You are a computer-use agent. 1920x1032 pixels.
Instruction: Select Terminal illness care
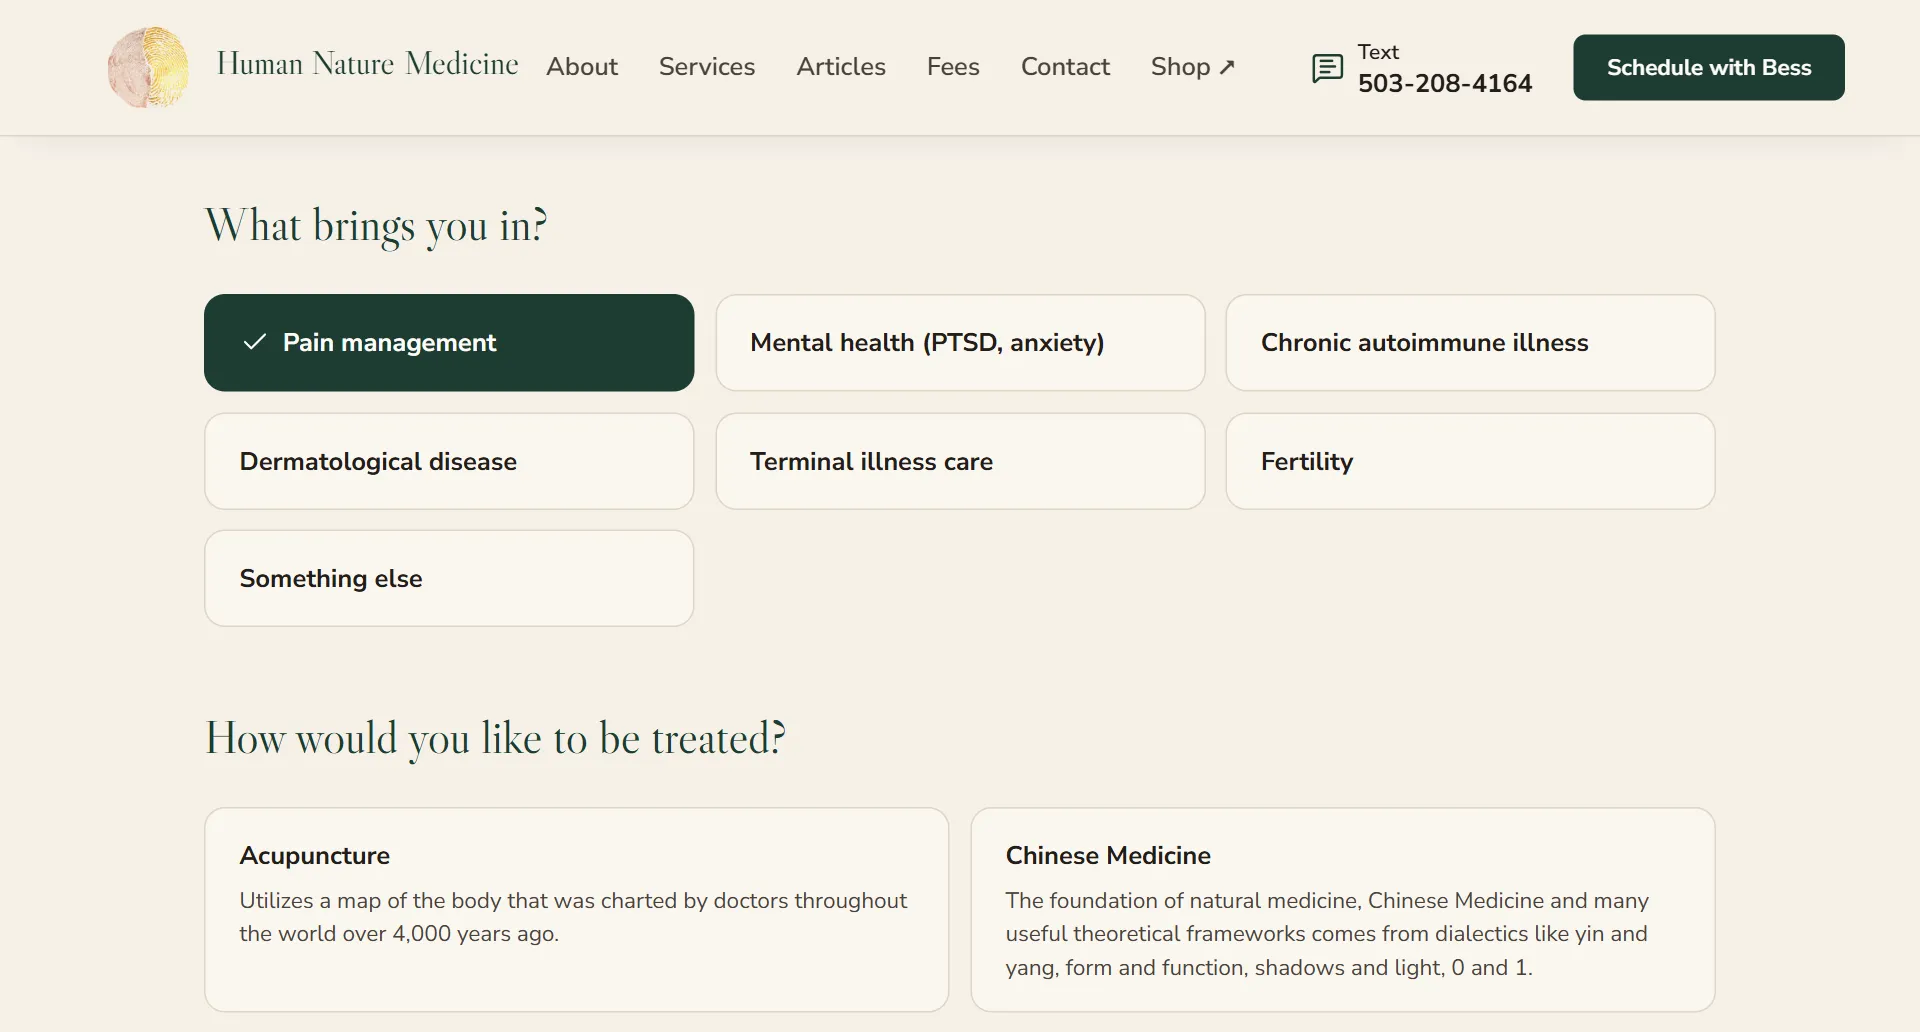[960, 461]
